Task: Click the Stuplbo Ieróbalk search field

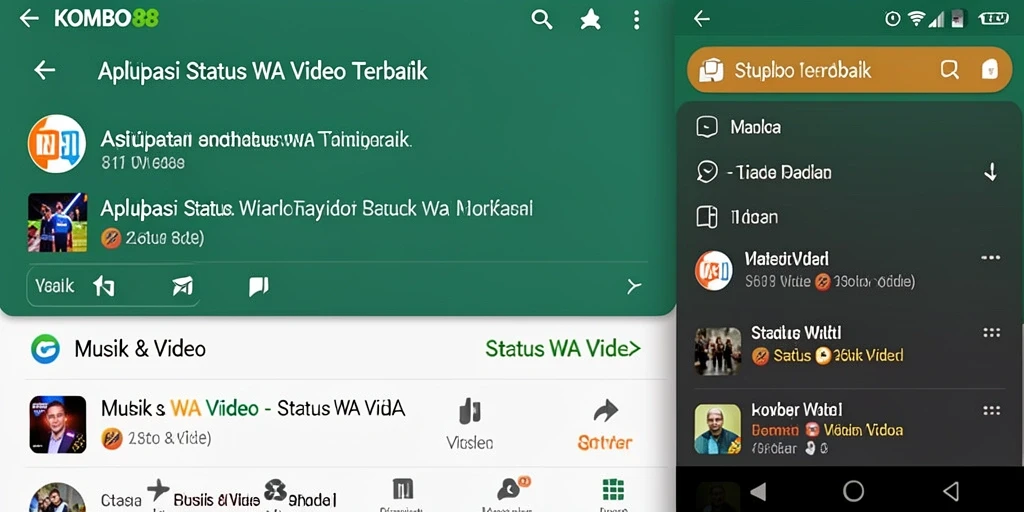Action: 850,69
